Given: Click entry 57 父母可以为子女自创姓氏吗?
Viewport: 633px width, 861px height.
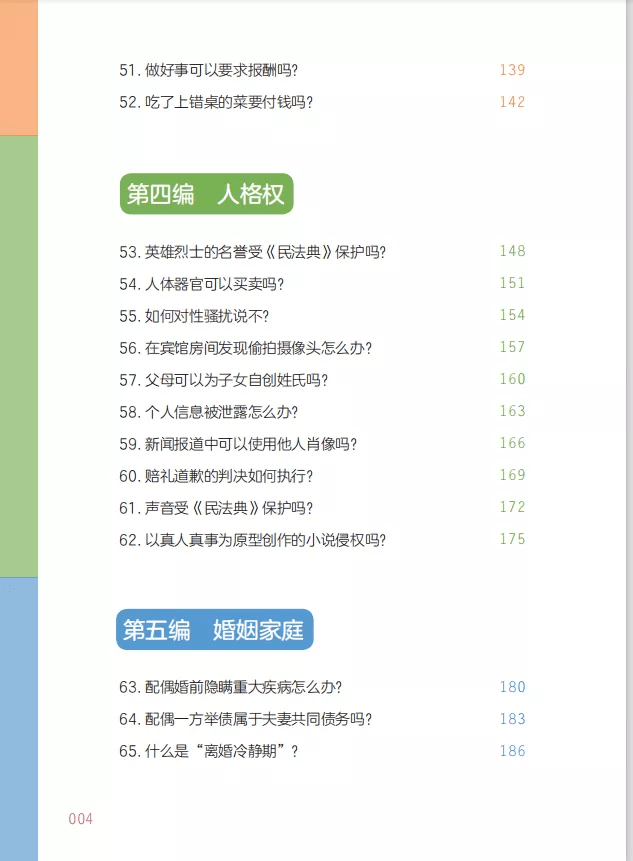Looking at the screenshot, I should coord(223,379).
